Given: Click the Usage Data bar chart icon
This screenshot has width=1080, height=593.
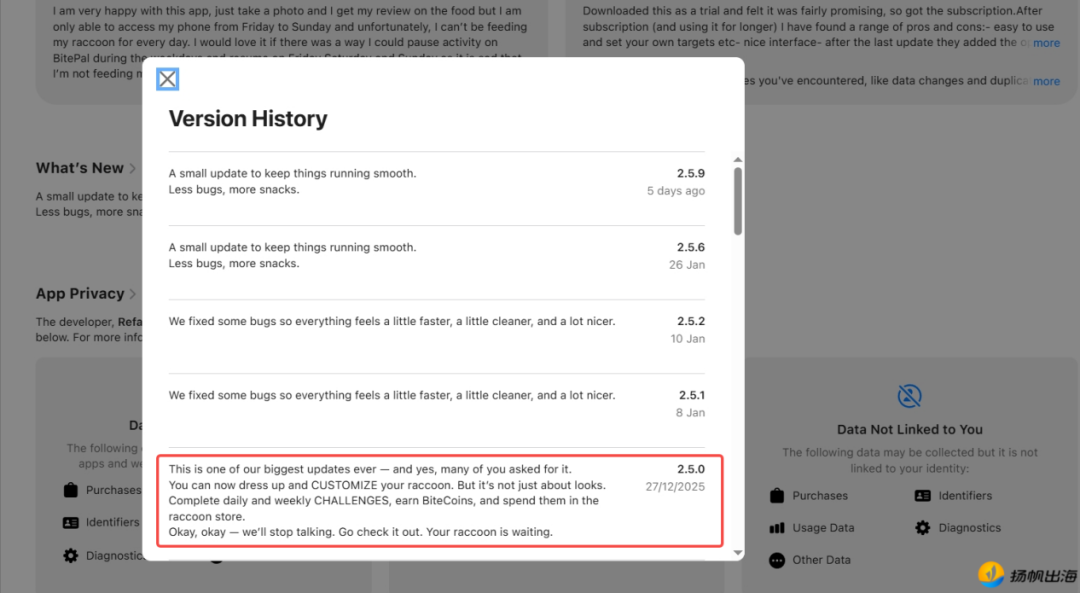Looking at the screenshot, I should point(777,528).
